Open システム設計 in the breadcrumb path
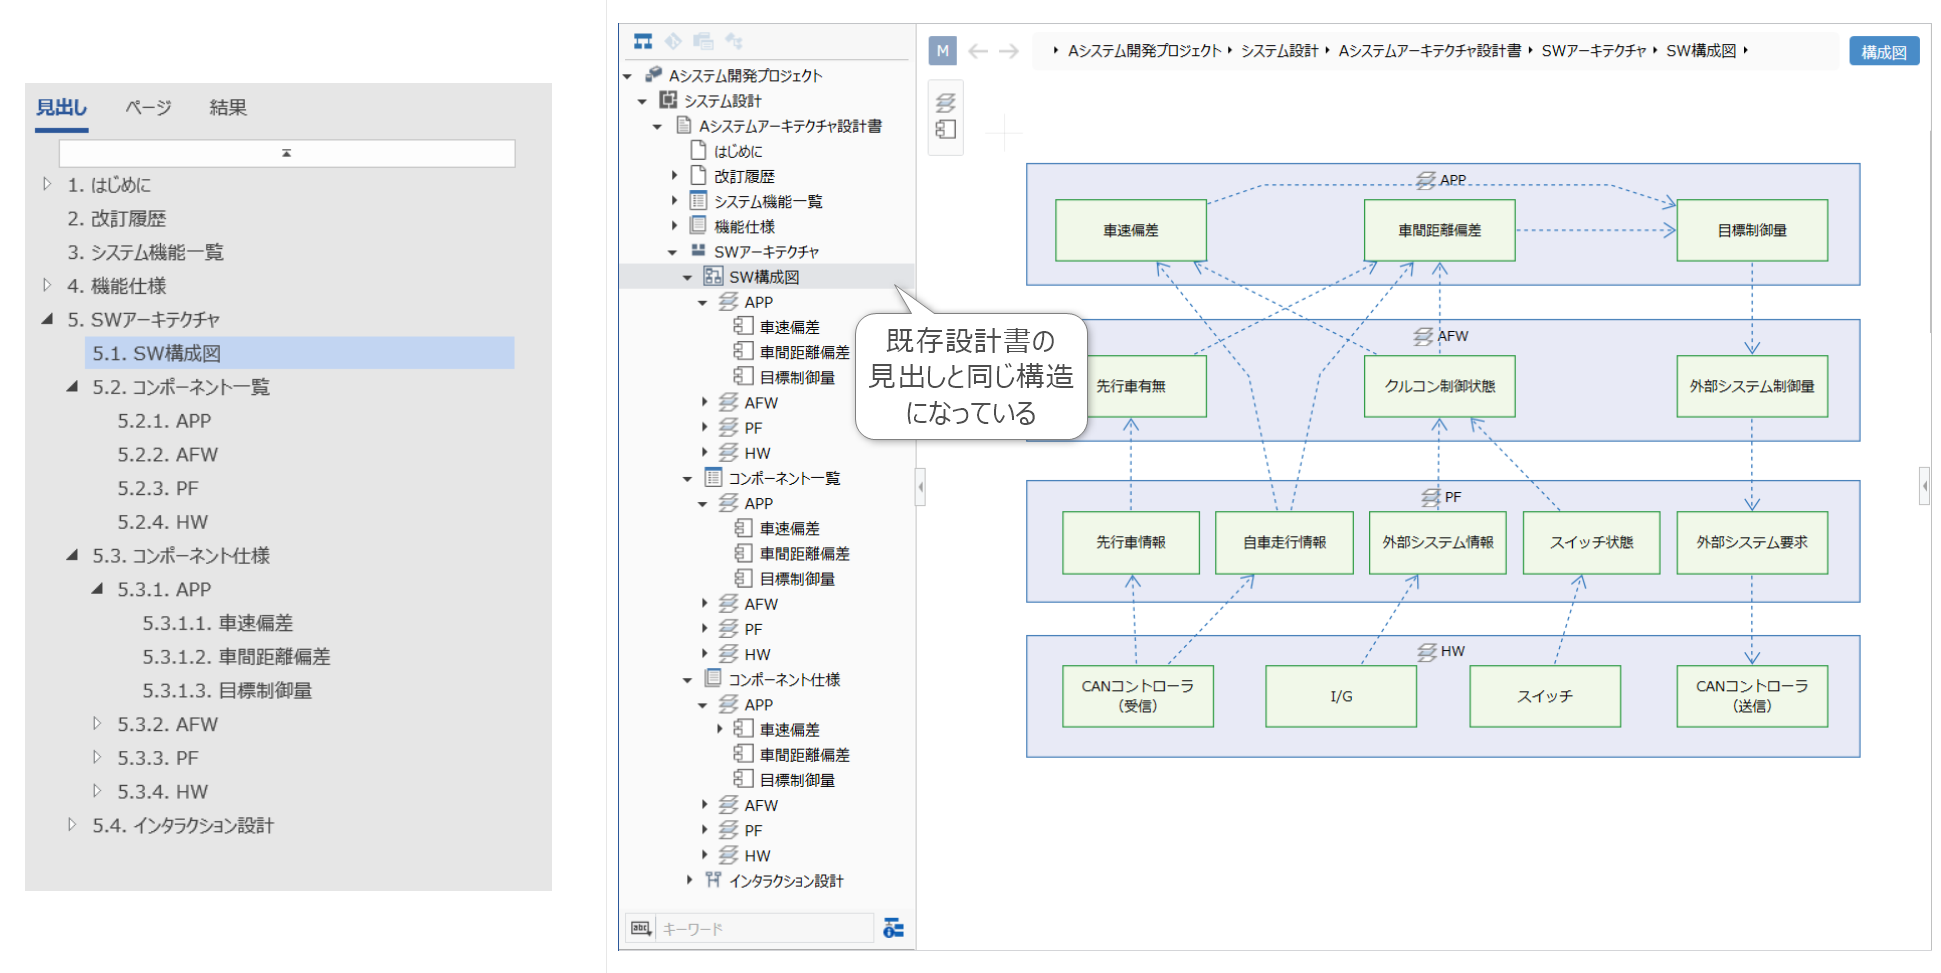The height and width of the screenshot is (973, 1941). [x=1279, y=51]
